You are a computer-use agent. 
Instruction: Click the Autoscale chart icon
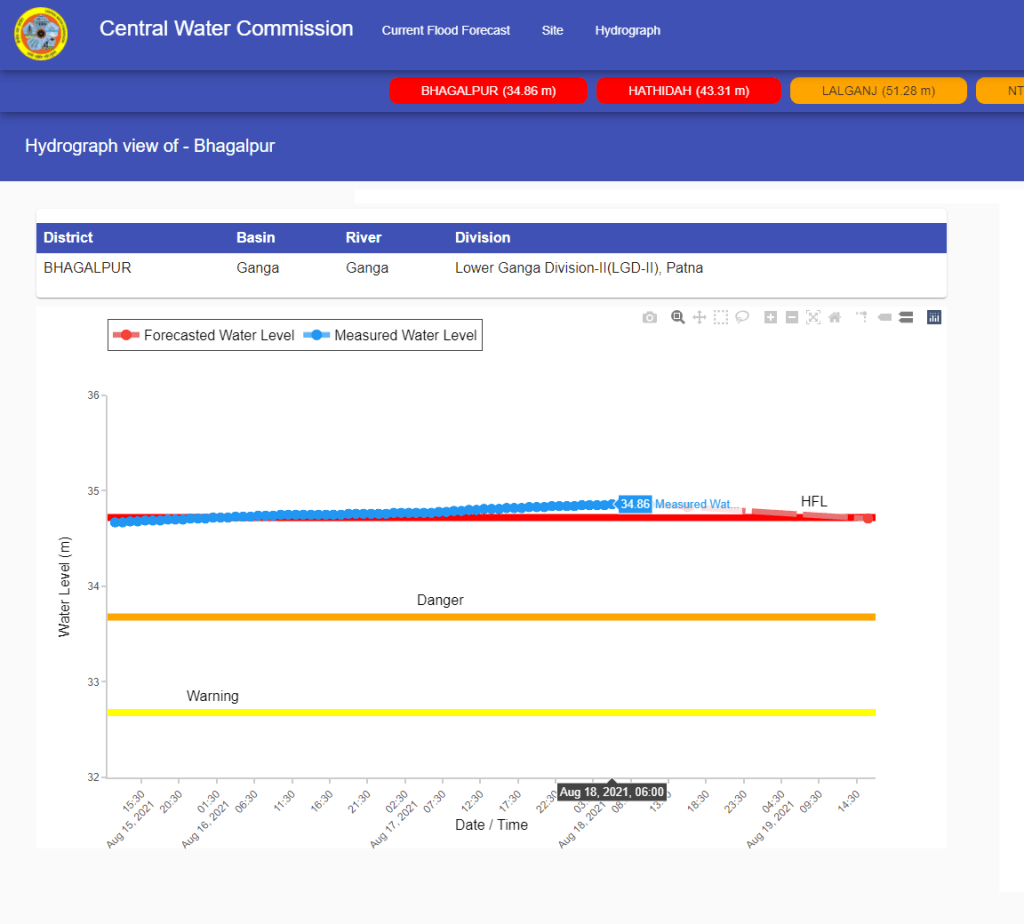coord(813,317)
